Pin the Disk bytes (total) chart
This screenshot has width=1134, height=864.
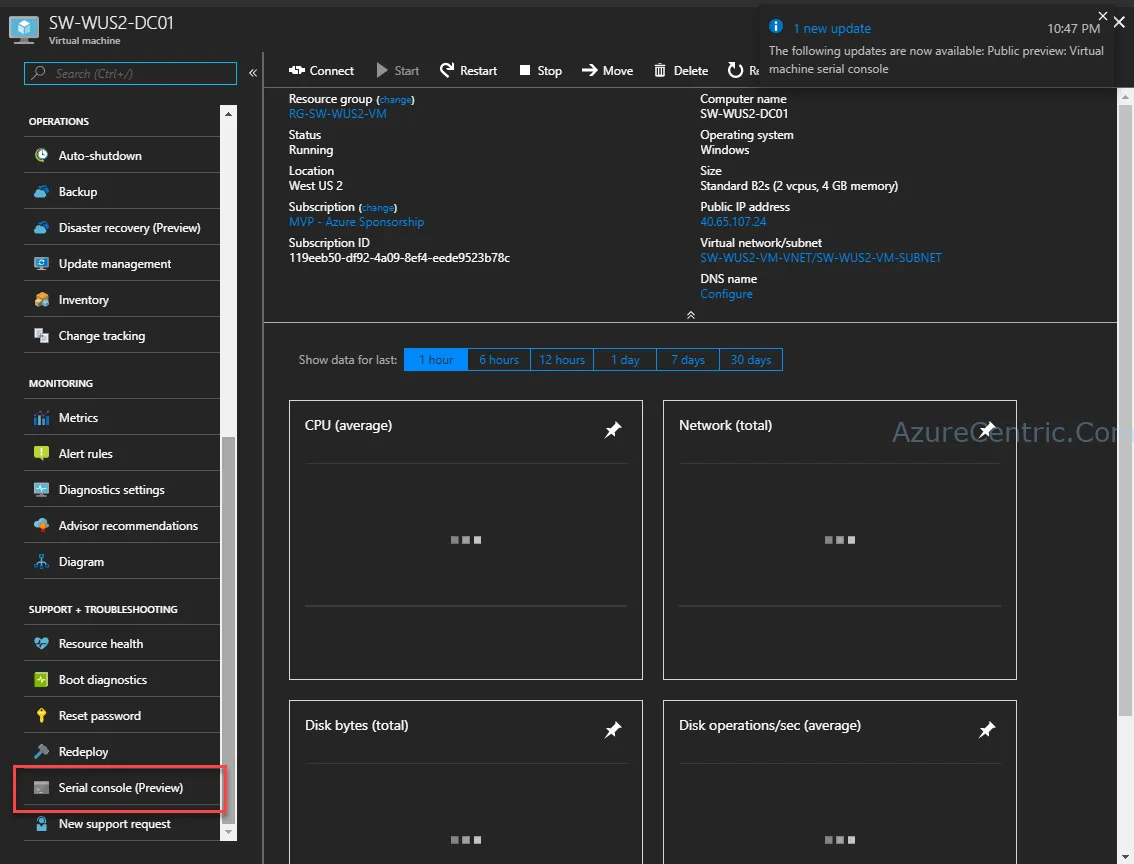[613, 730]
